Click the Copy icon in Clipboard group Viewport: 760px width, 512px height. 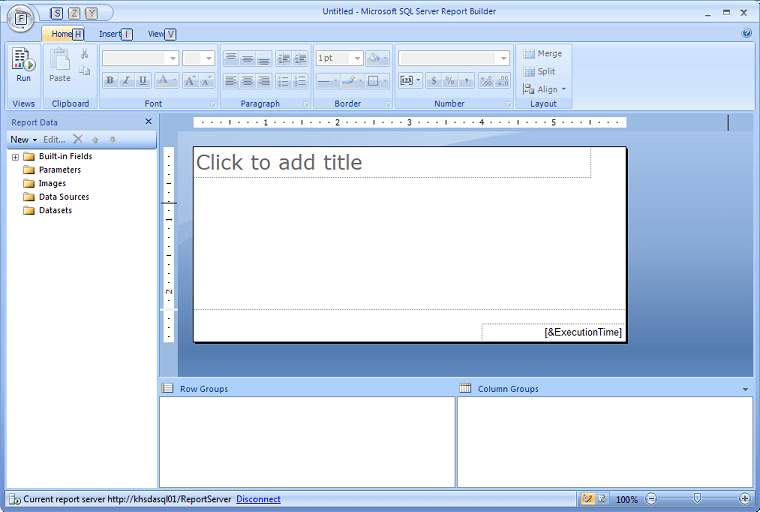[x=84, y=71]
